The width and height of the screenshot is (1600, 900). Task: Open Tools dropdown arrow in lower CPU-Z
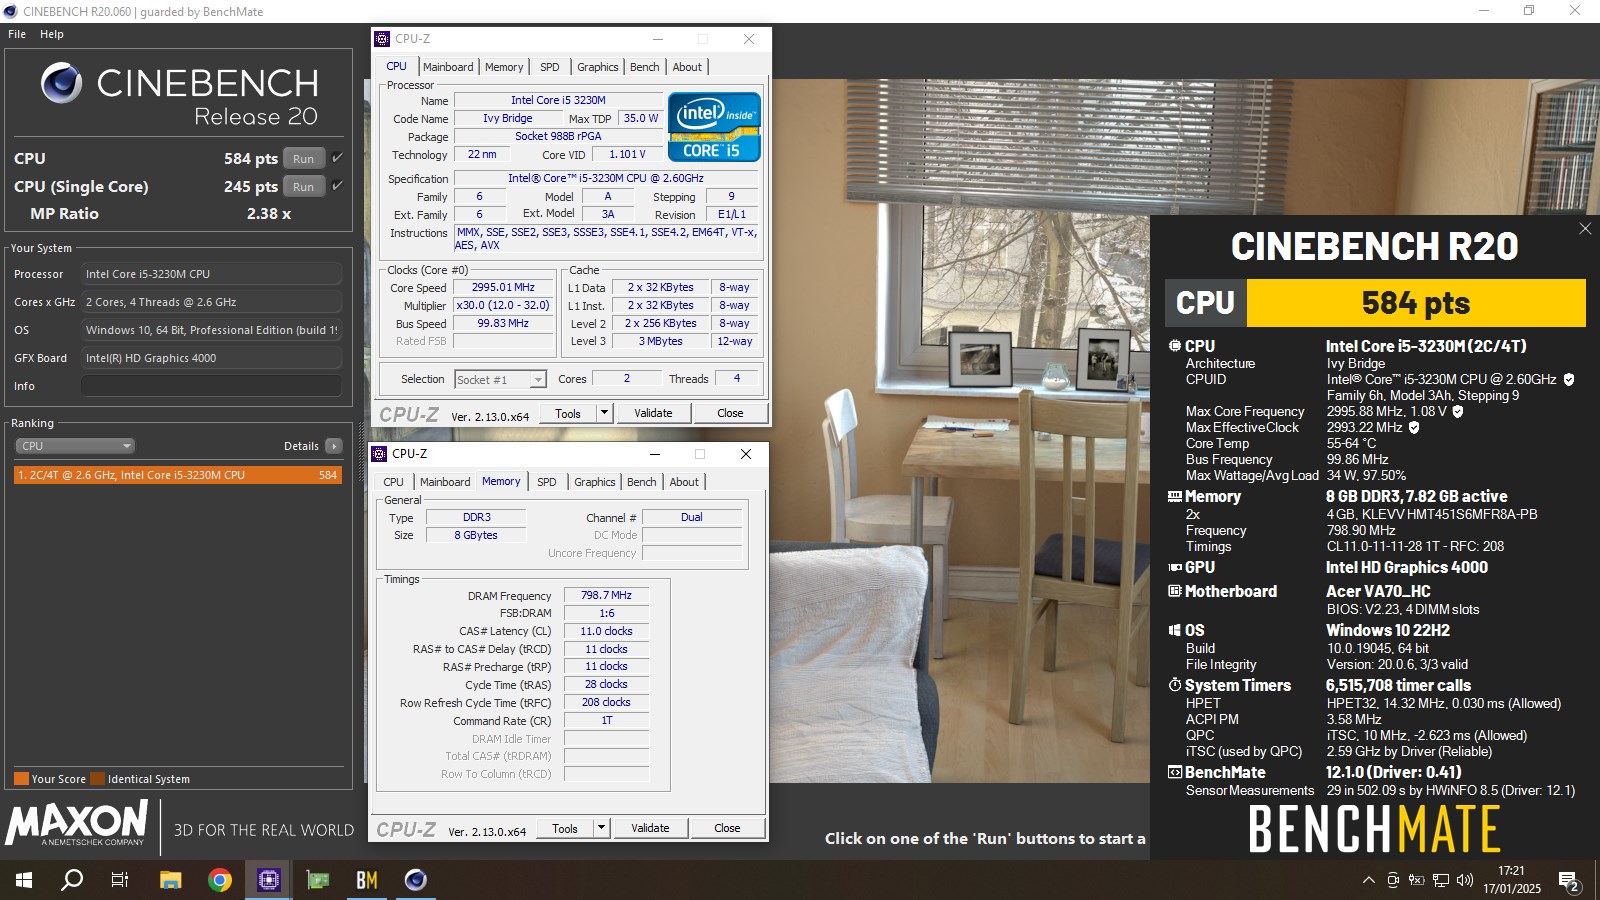[601, 828]
